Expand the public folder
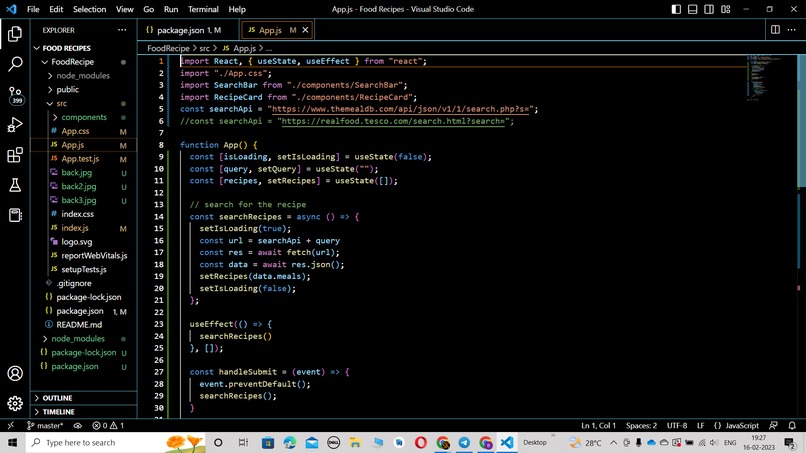This screenshot has height=453, width=806. coord(67,89)
